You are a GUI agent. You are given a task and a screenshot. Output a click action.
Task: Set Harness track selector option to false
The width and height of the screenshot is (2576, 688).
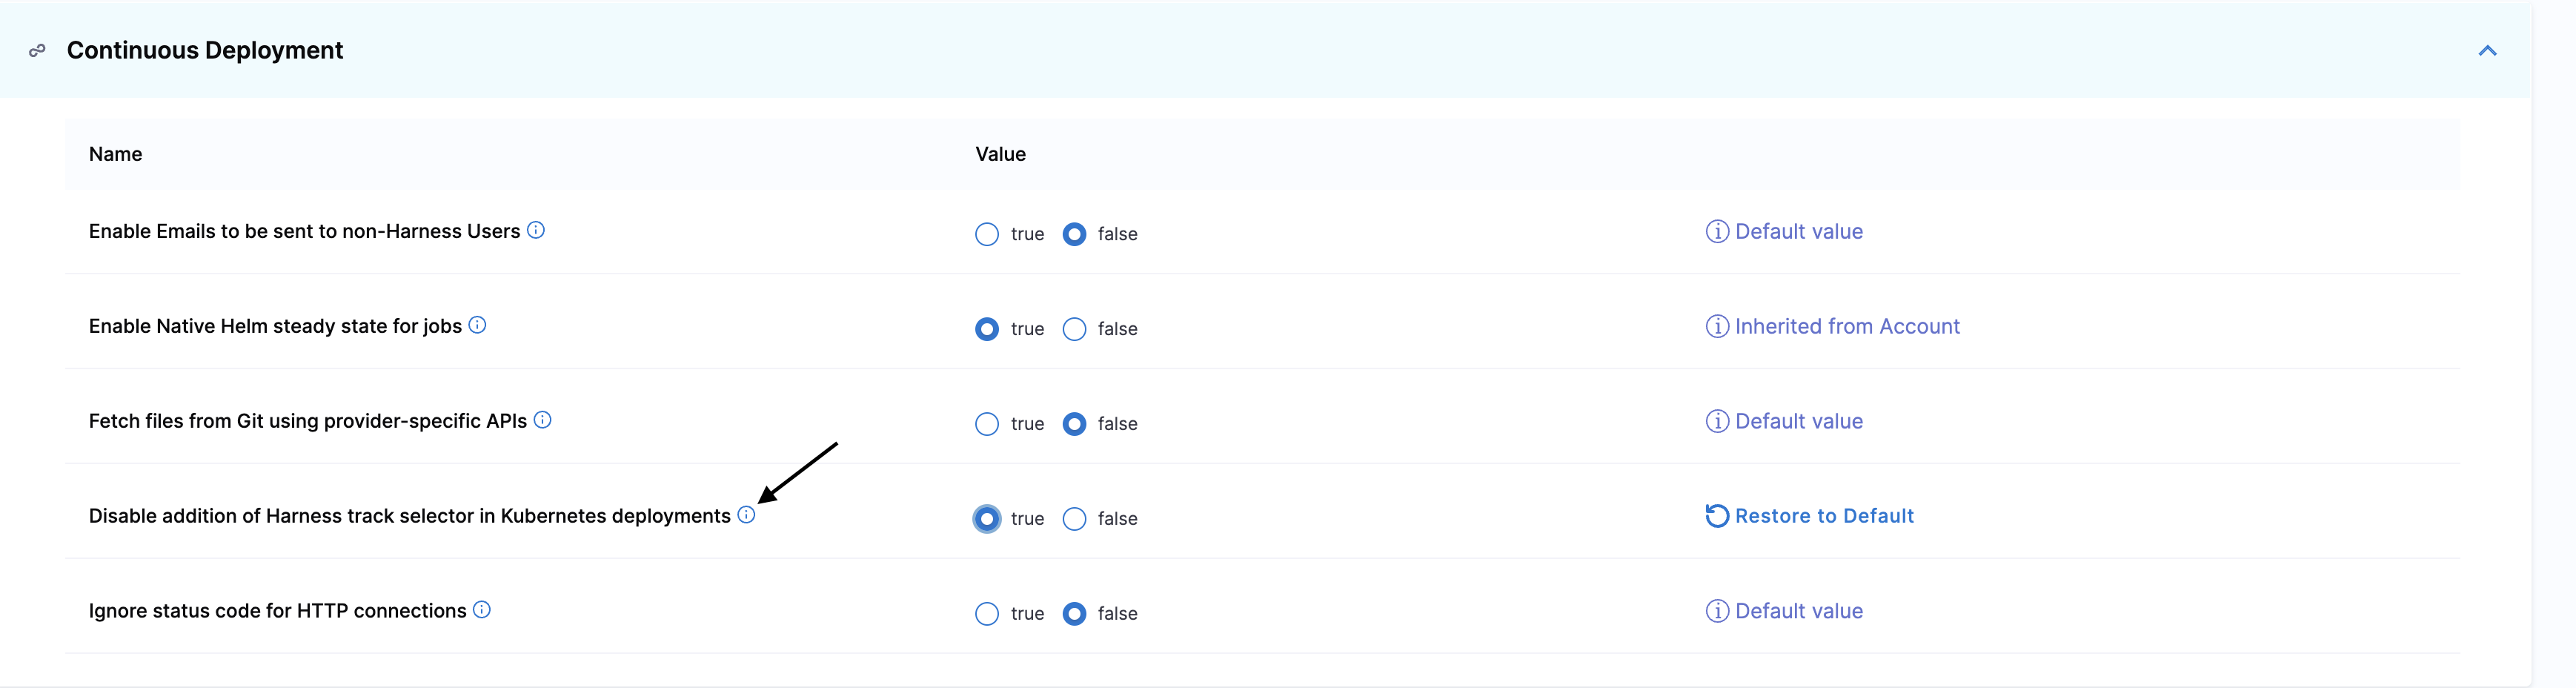[x=1074, y=519]
